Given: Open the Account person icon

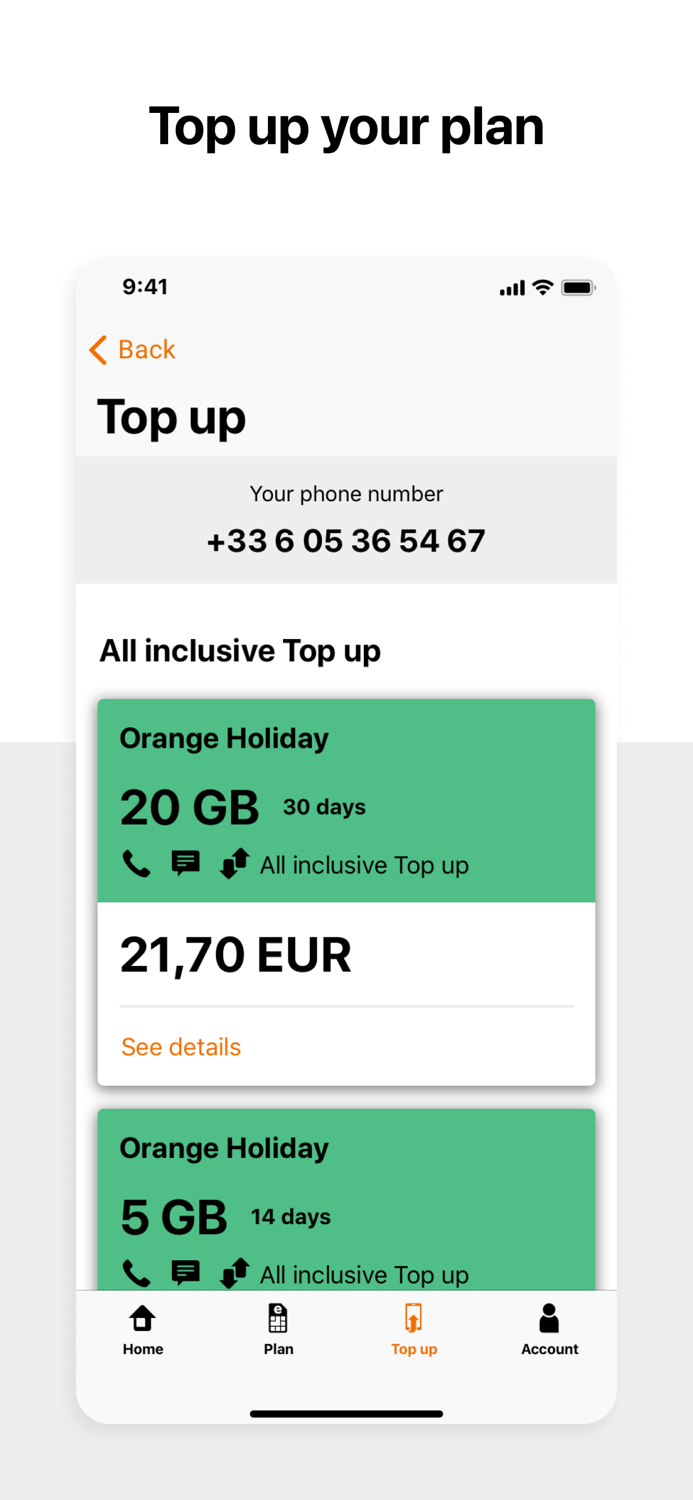Looking at the screenshot, I should (549, 1318).
